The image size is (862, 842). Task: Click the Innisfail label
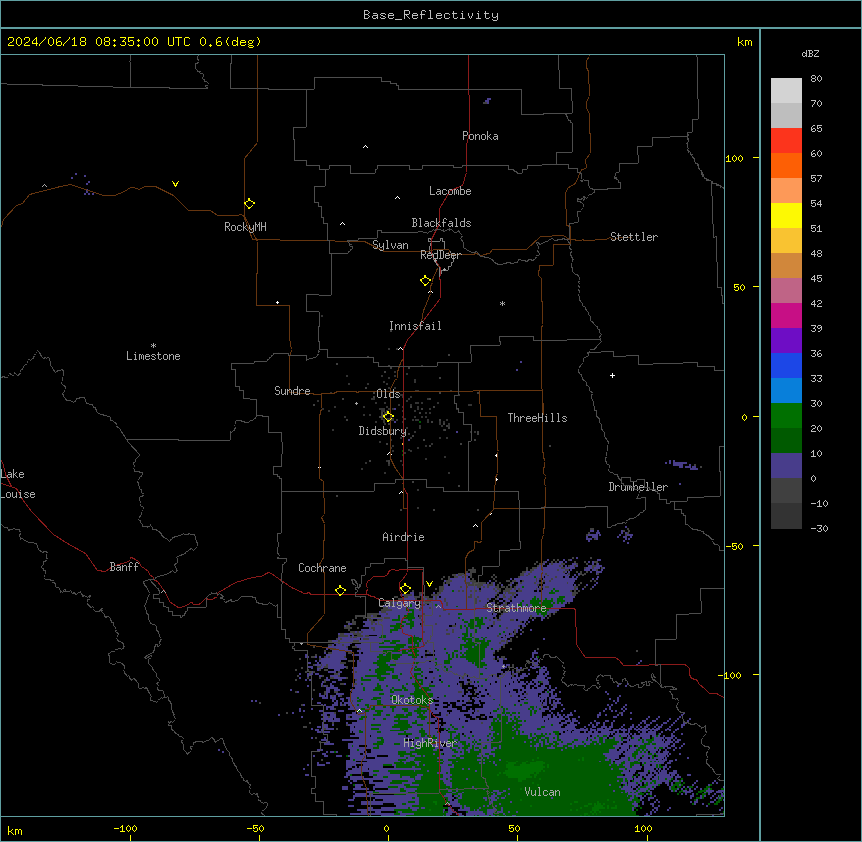(415, 326)
